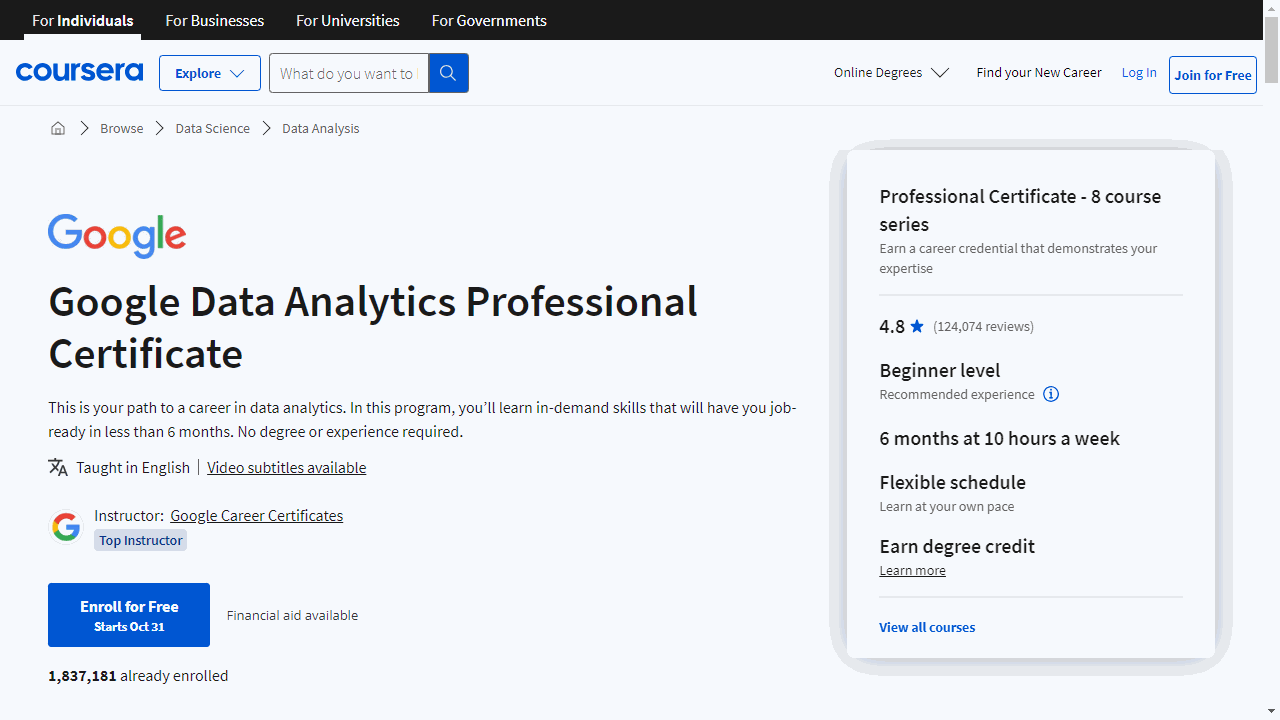Click the translate icon beside Taught in English

58,467
